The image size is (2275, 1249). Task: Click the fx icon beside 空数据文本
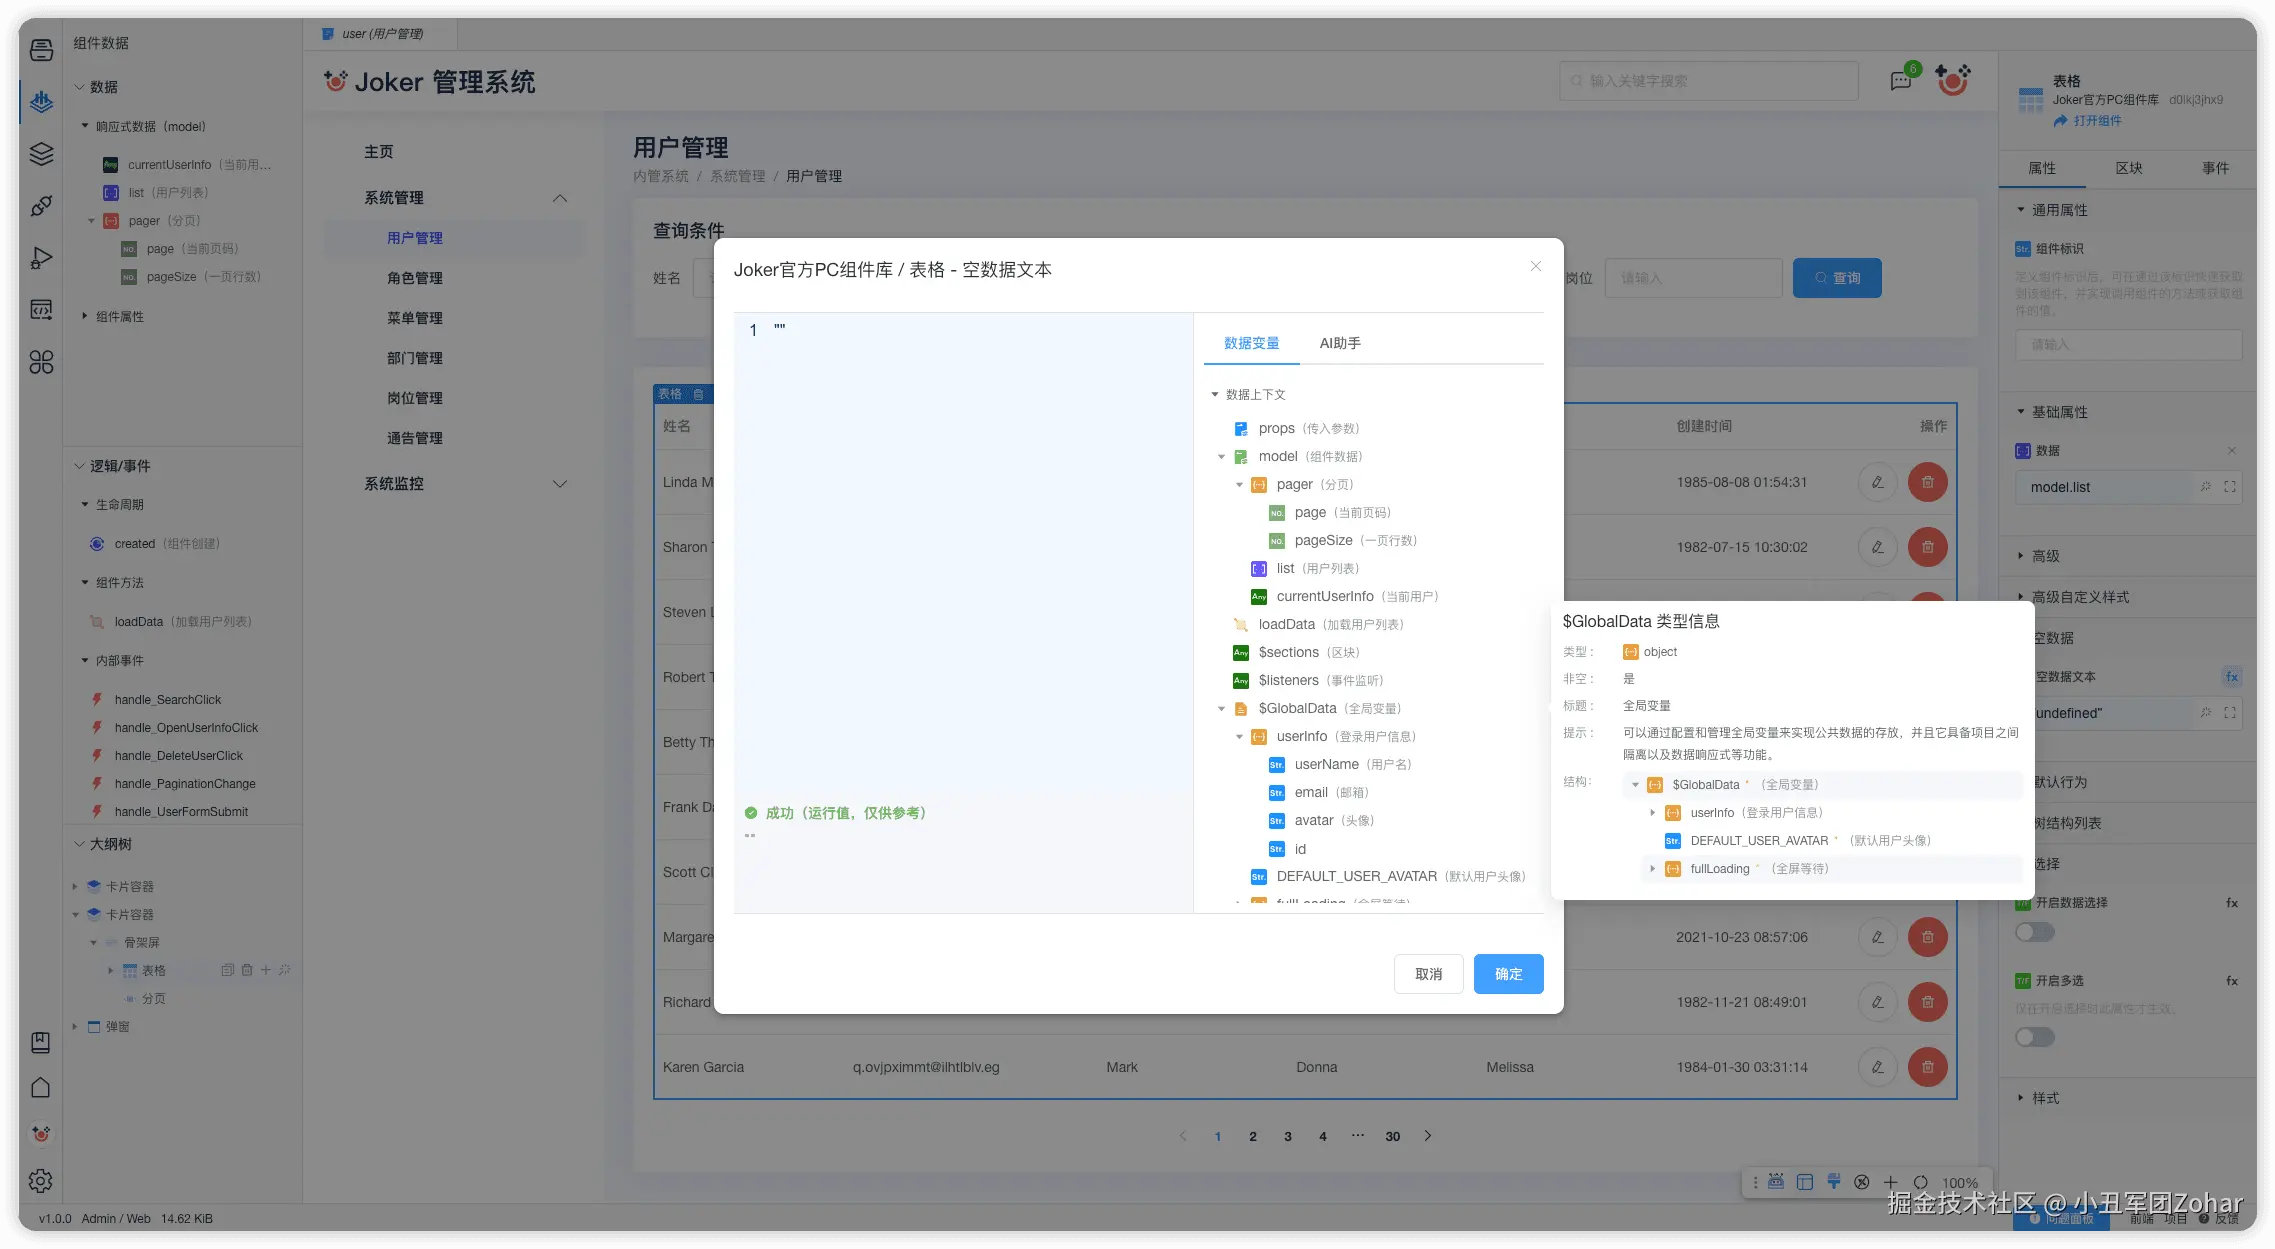click(2231, 677)
